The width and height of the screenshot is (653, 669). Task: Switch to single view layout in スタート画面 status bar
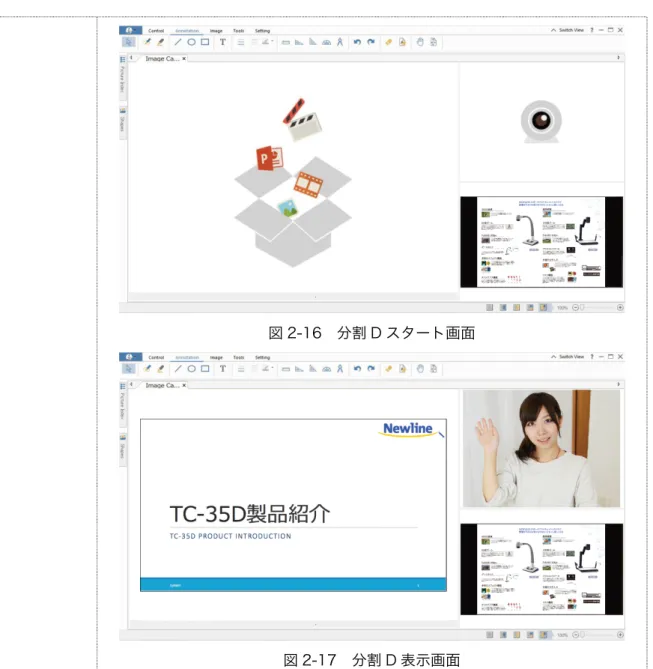(490, 307)
